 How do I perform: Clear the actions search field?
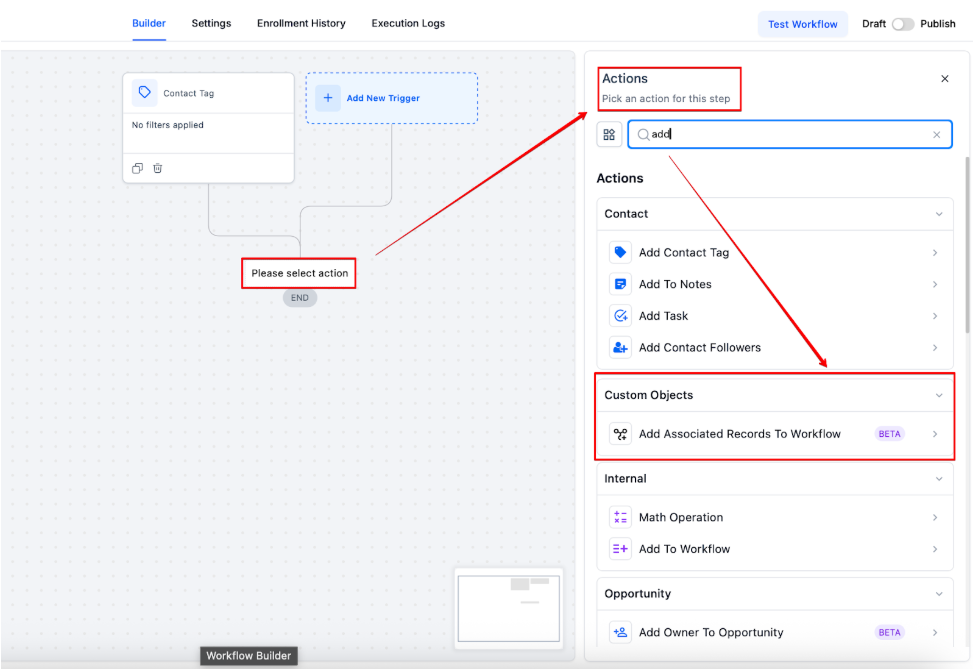(x=936, y=135)
